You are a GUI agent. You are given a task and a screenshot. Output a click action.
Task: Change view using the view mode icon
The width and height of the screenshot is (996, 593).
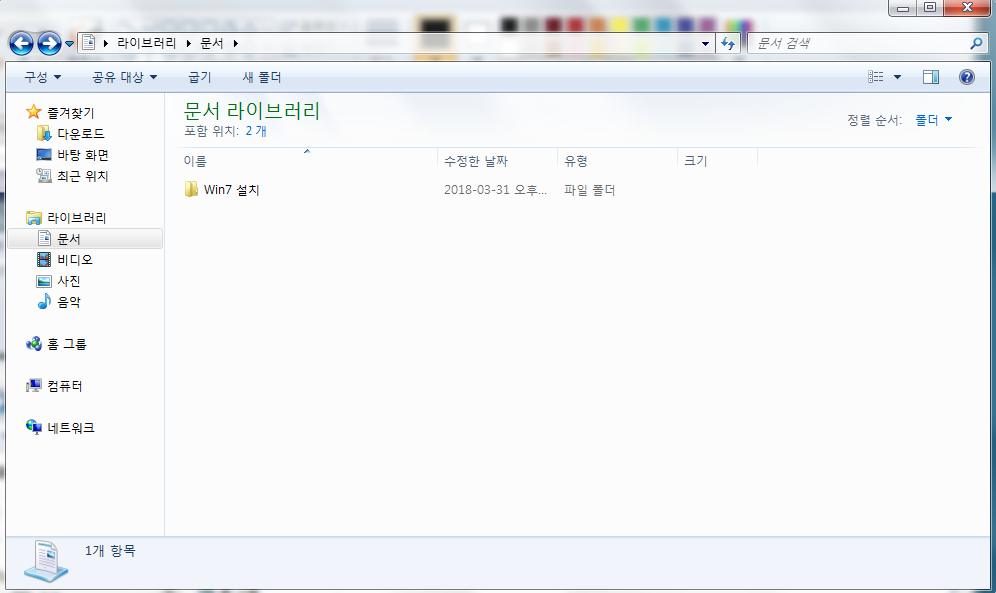[875, 77]
